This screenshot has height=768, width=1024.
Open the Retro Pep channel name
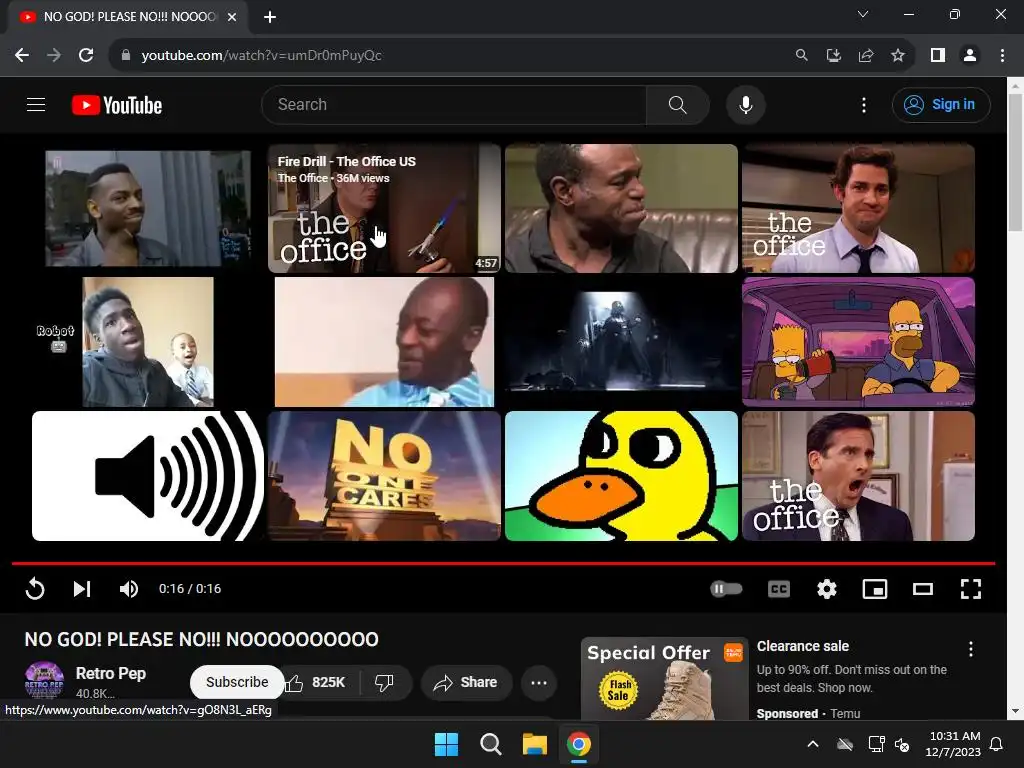point(110,673)
